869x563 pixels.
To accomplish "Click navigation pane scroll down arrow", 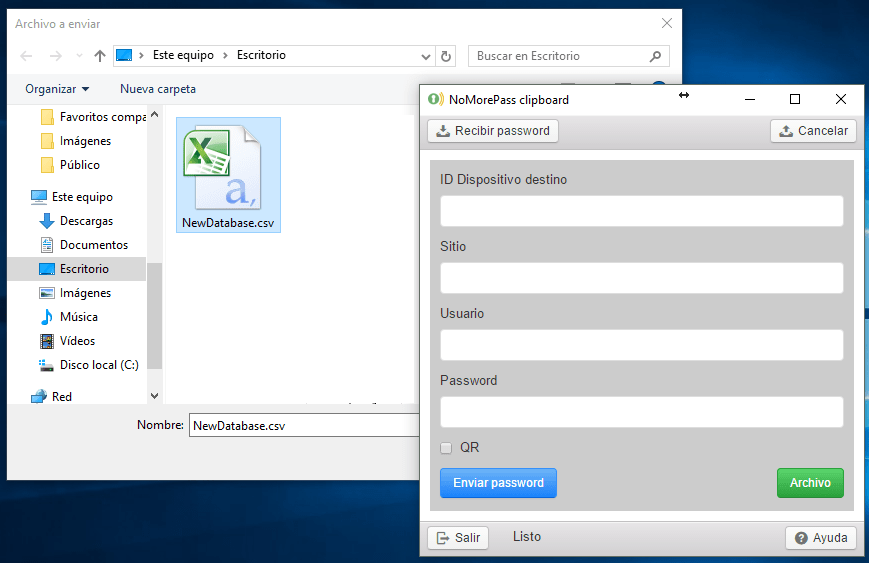I will pyautogui.click(x=155, y=396).
